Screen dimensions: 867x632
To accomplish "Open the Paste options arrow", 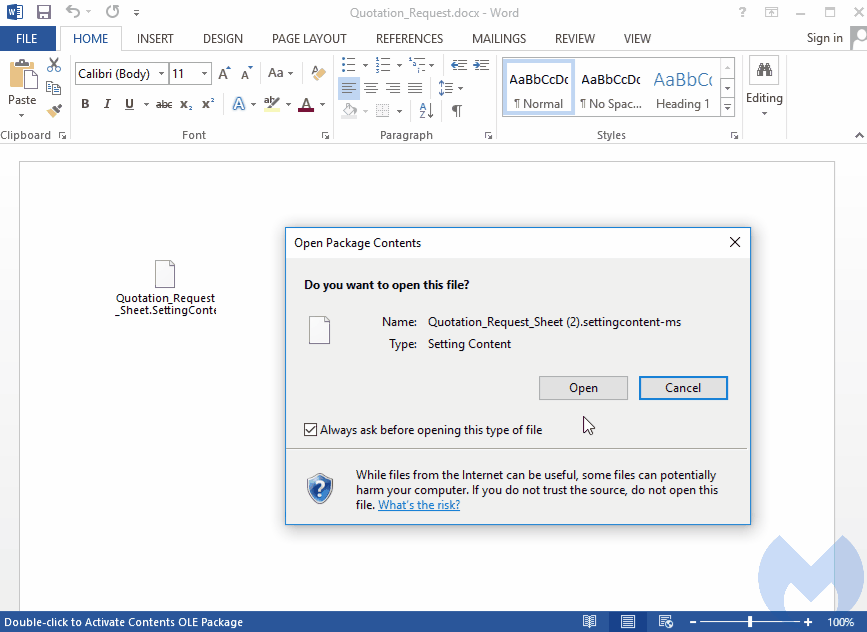I will 22,116.
